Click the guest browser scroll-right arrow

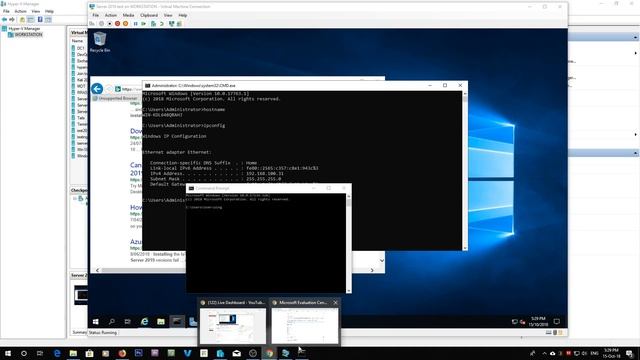372,270
